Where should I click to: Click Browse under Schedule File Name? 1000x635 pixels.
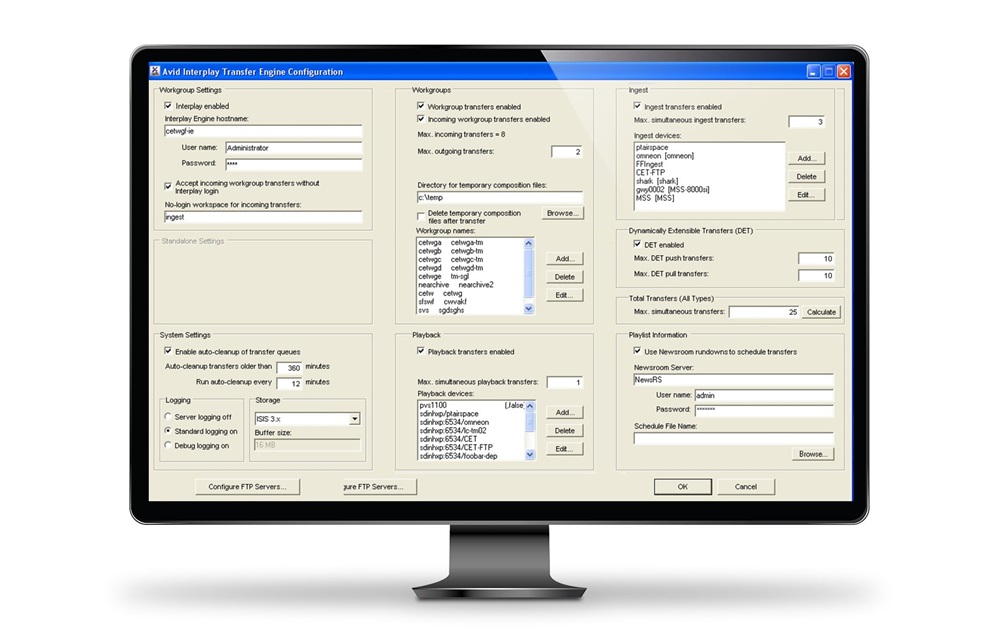[812, 454]
